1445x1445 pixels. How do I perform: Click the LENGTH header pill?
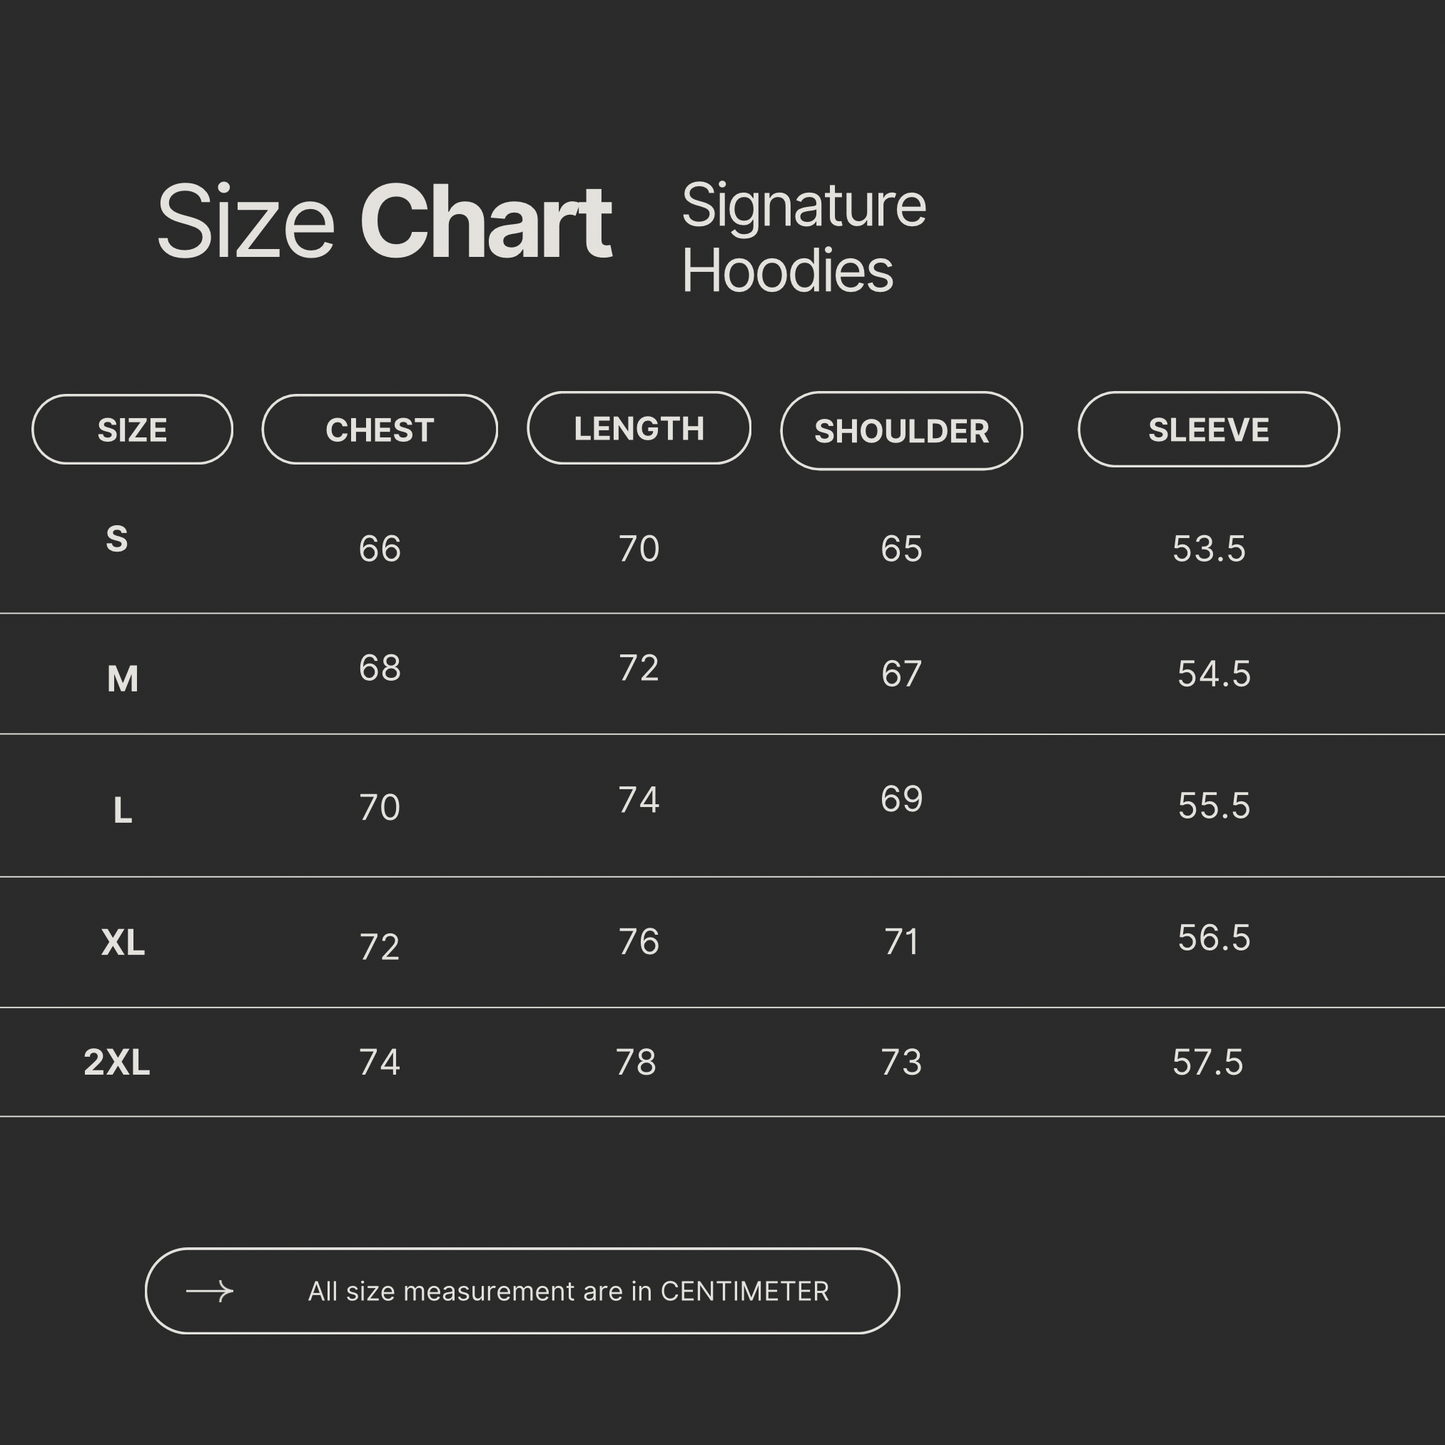639,428
